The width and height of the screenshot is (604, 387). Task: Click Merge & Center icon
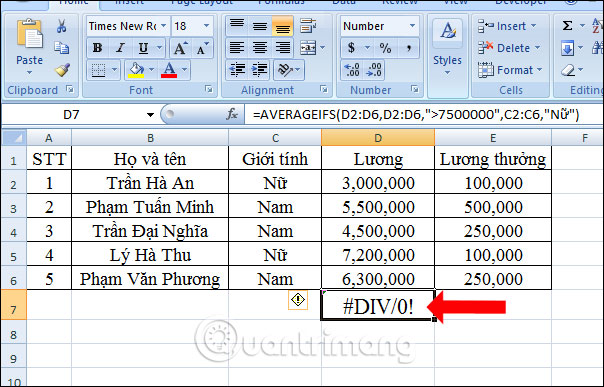point(309,48)
